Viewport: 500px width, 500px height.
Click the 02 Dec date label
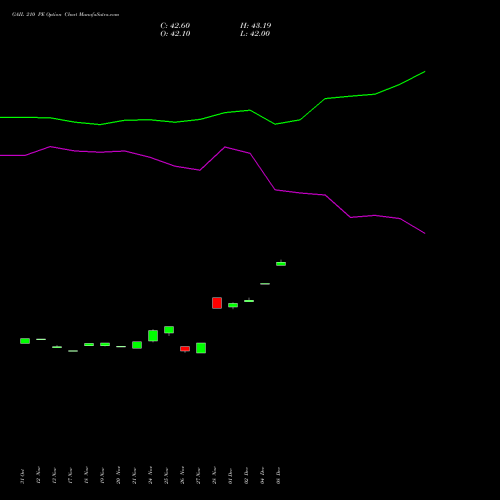point(246,476)
